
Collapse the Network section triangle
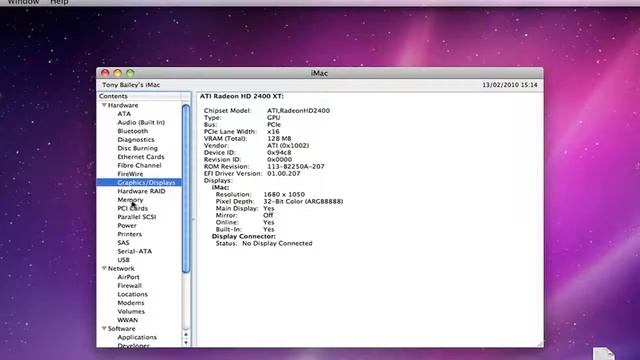coord(104,269)
